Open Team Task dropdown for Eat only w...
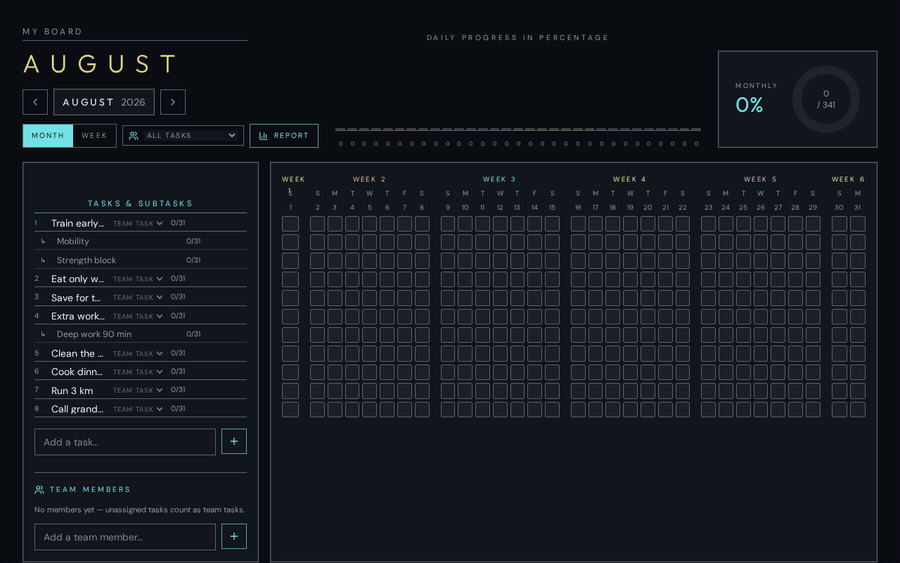Image resolution: width=900 pixels, height=563 pixels. tap(138, 279)
